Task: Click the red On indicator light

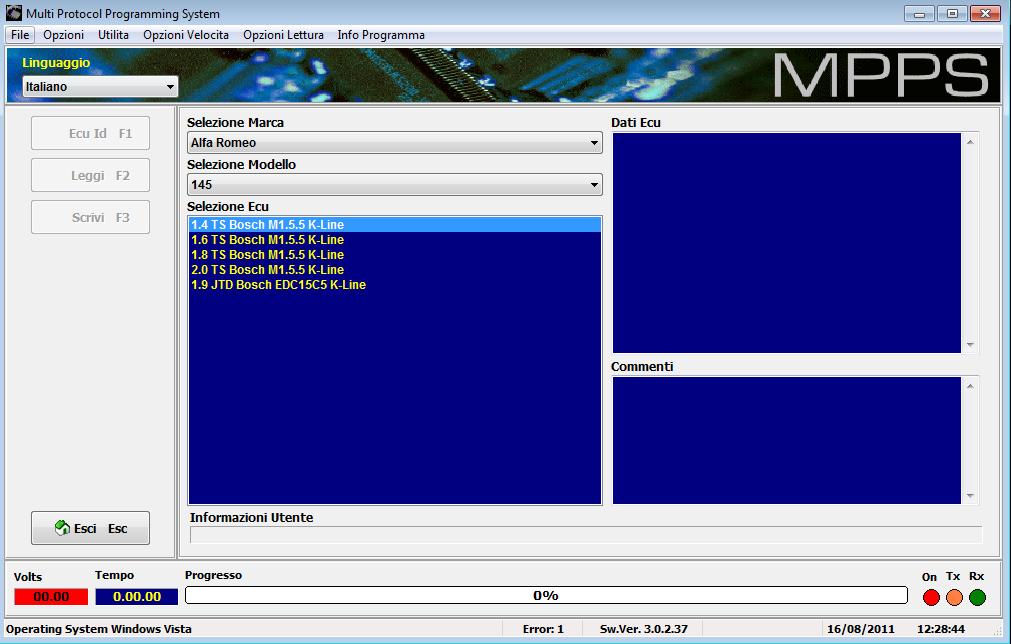Action: pyautogui.click(x=931, y=598)
